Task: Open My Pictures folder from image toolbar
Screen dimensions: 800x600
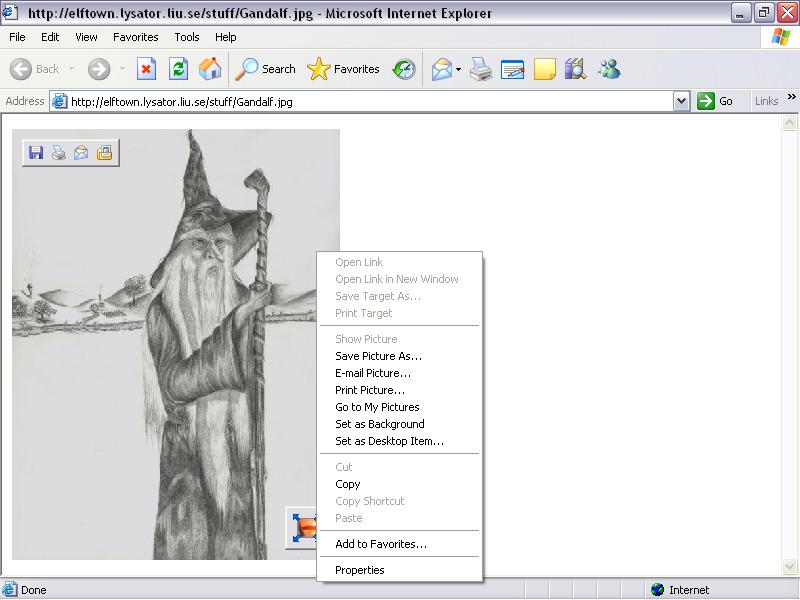Action: [x=104, y=153]
